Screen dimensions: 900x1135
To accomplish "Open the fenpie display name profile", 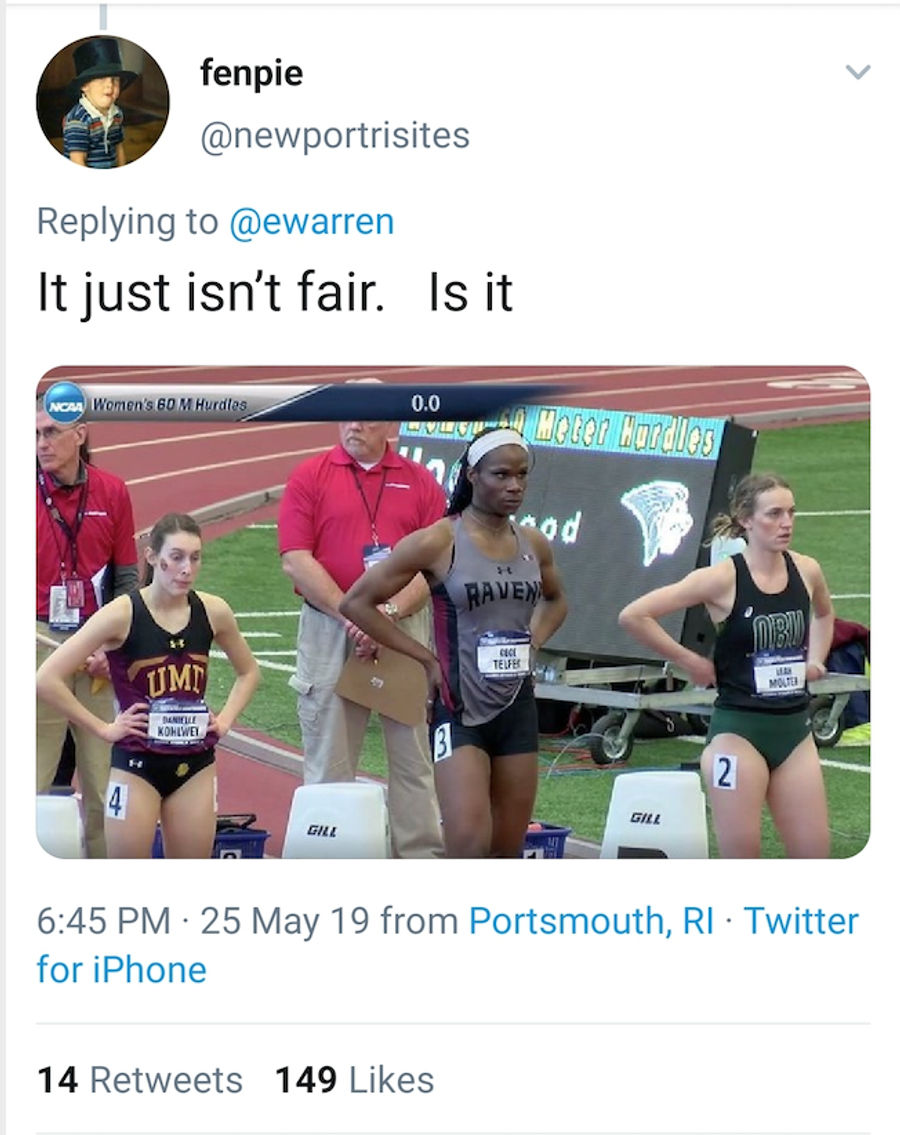I will tap(251, 73).
